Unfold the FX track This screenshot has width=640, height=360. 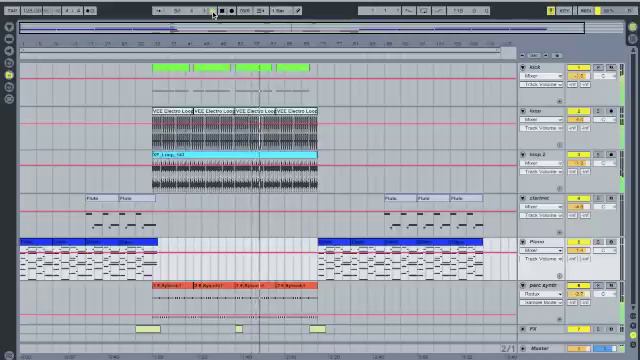coord(523,329)
